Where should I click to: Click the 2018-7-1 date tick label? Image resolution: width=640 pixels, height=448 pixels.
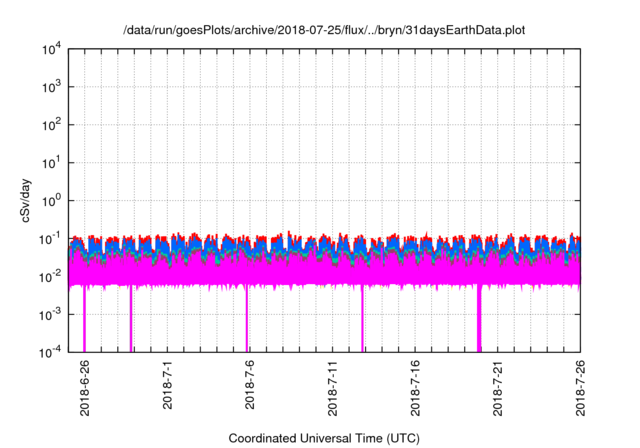point(167,385)
